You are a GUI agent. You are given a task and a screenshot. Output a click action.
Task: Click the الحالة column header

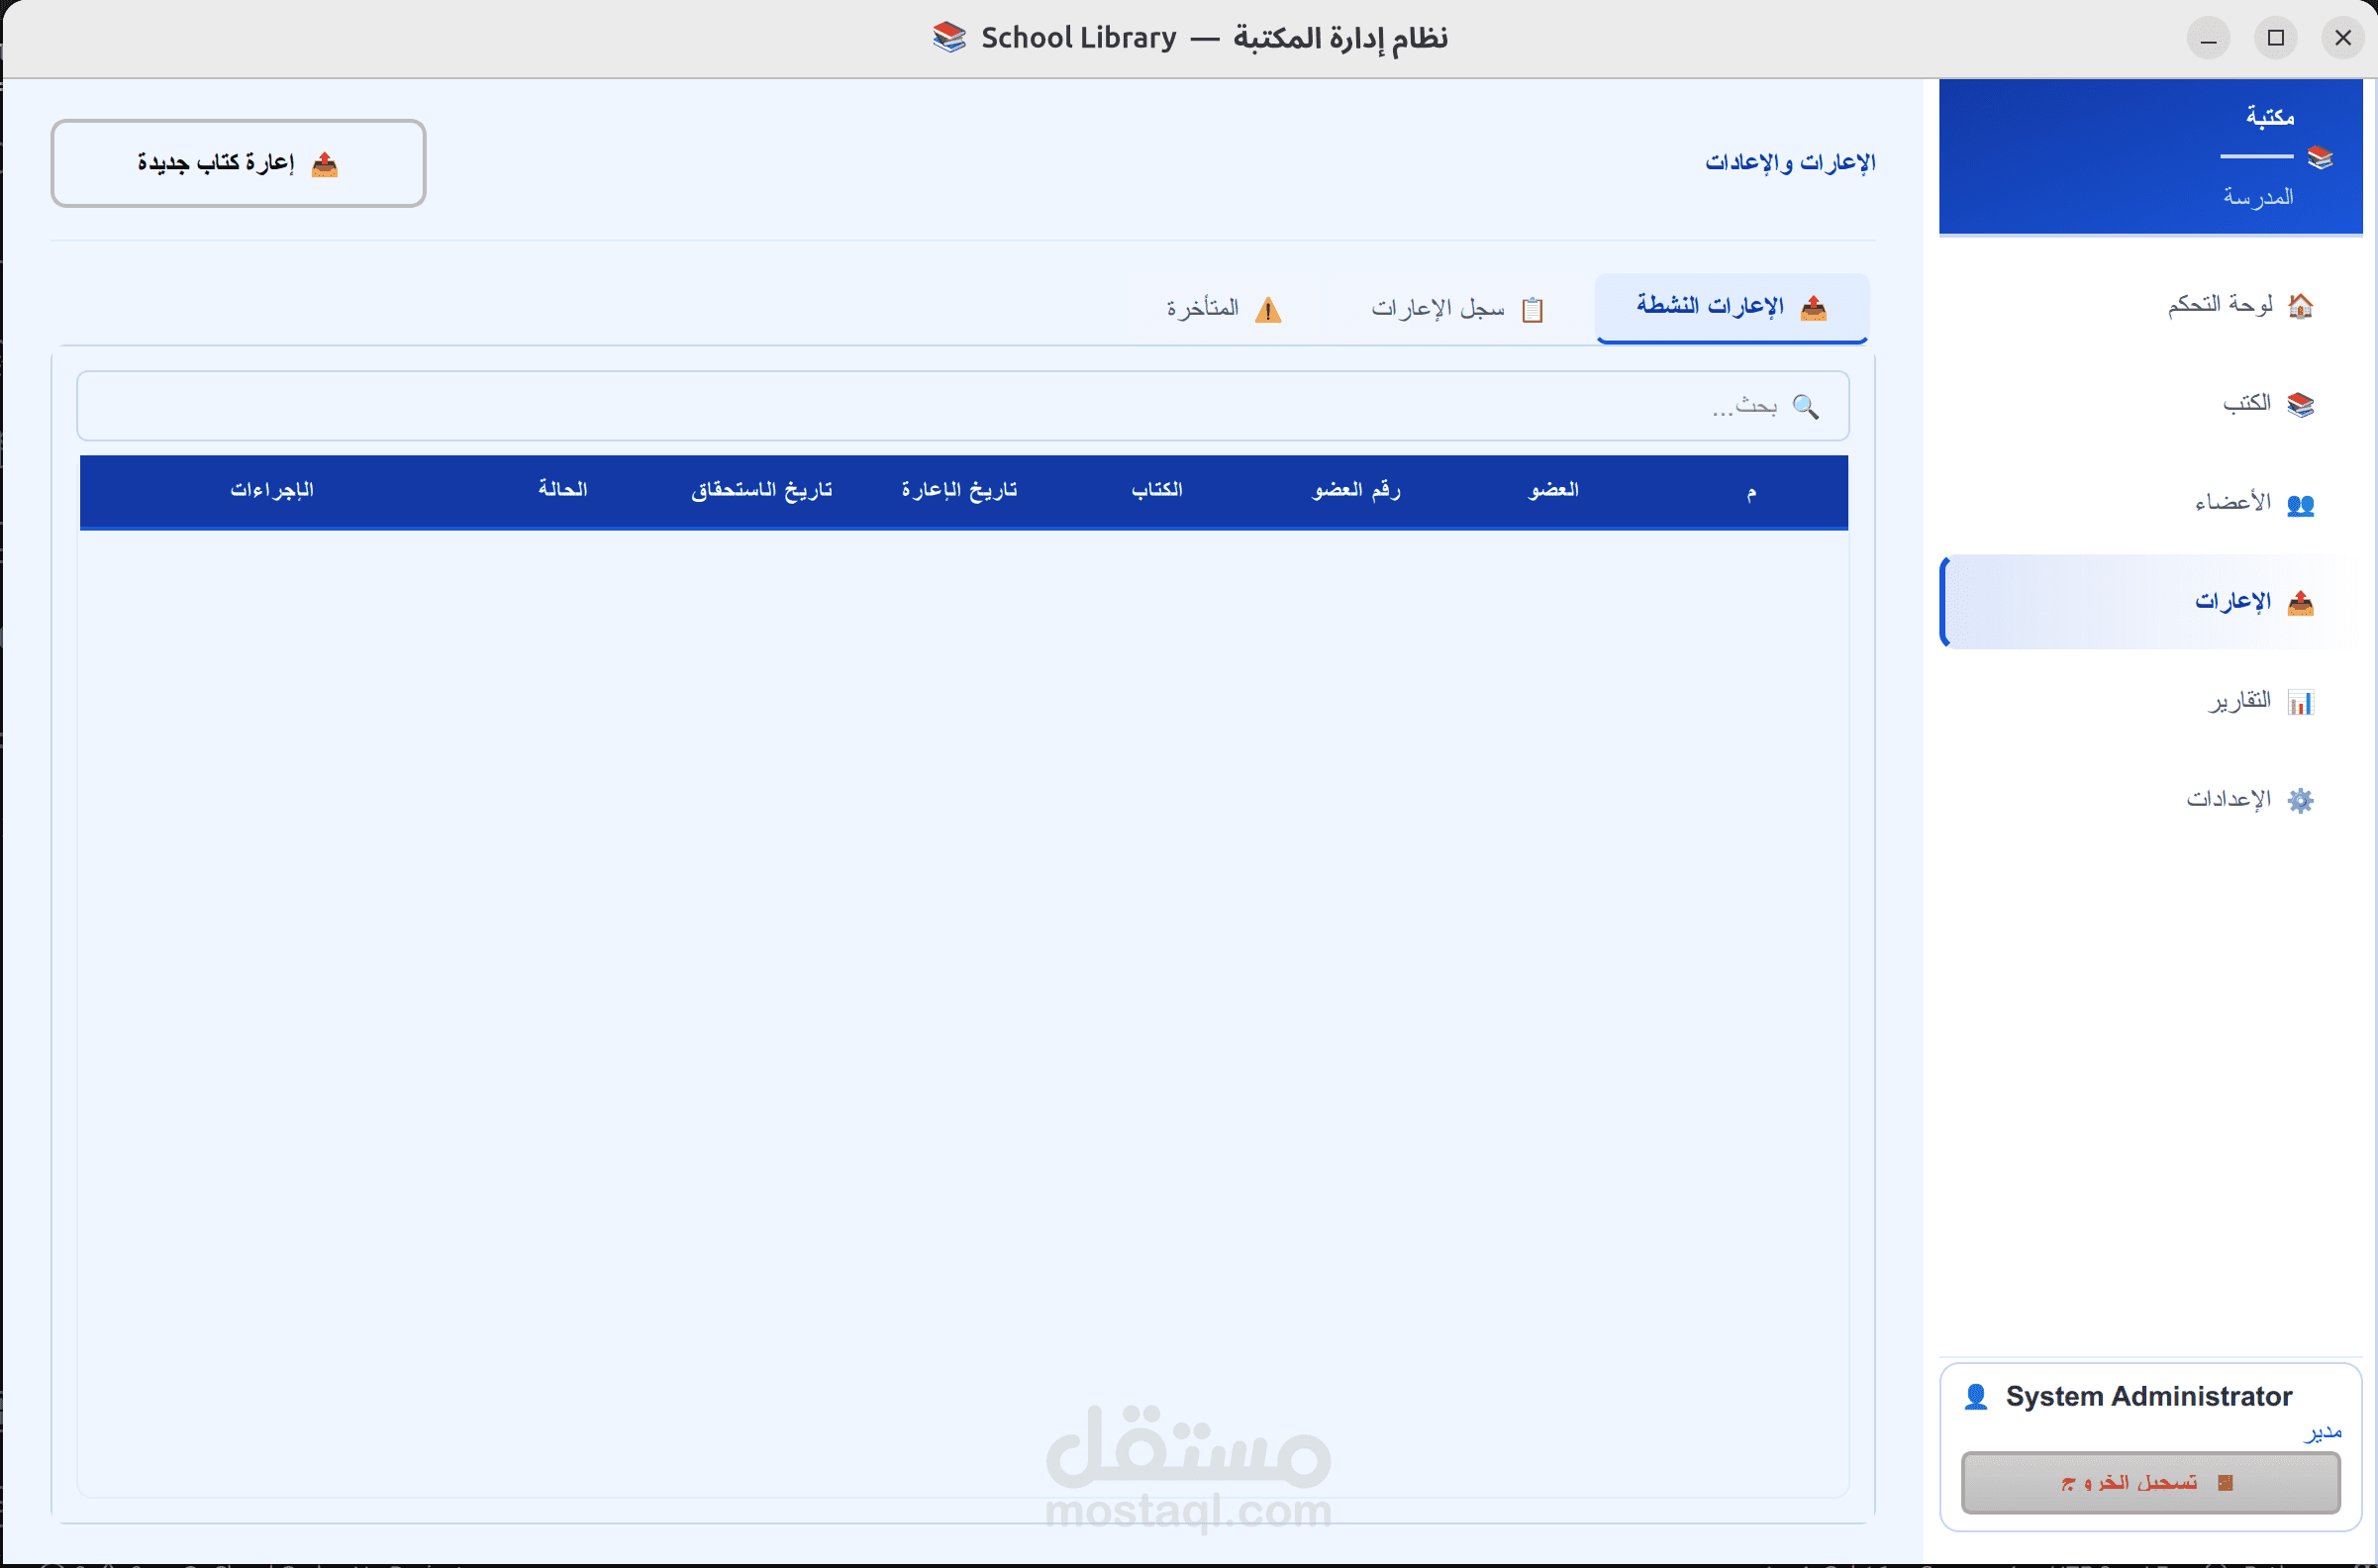[x=562, y=490]
